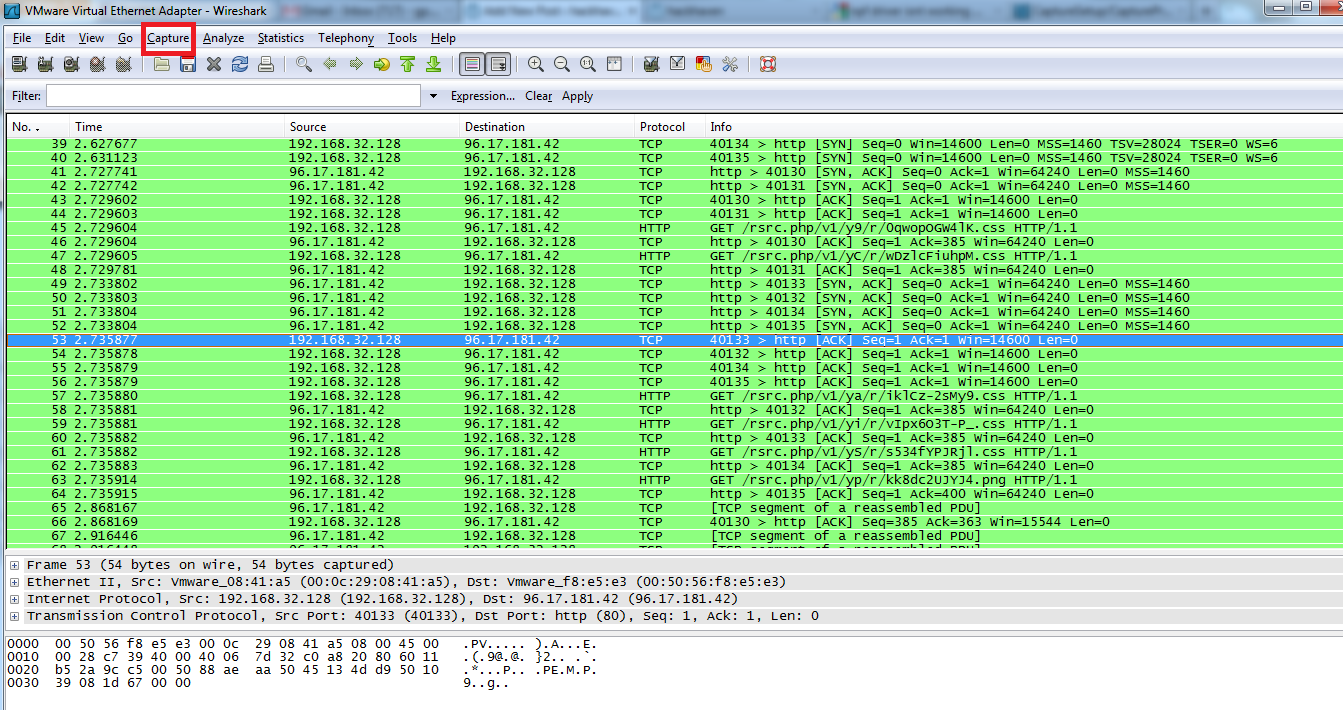
Task: Zoom out the packet text
Action: (x=561, y=64)
